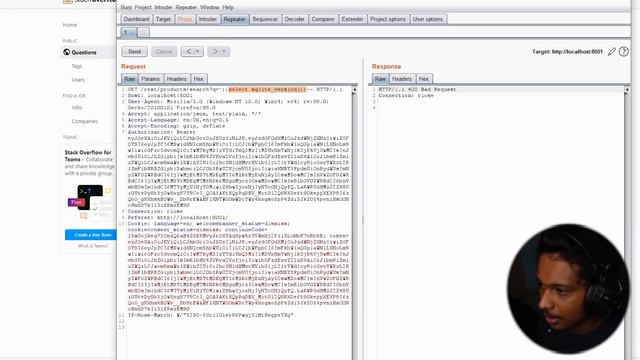
Task: Open the Window menu
Action: point(210,7)
